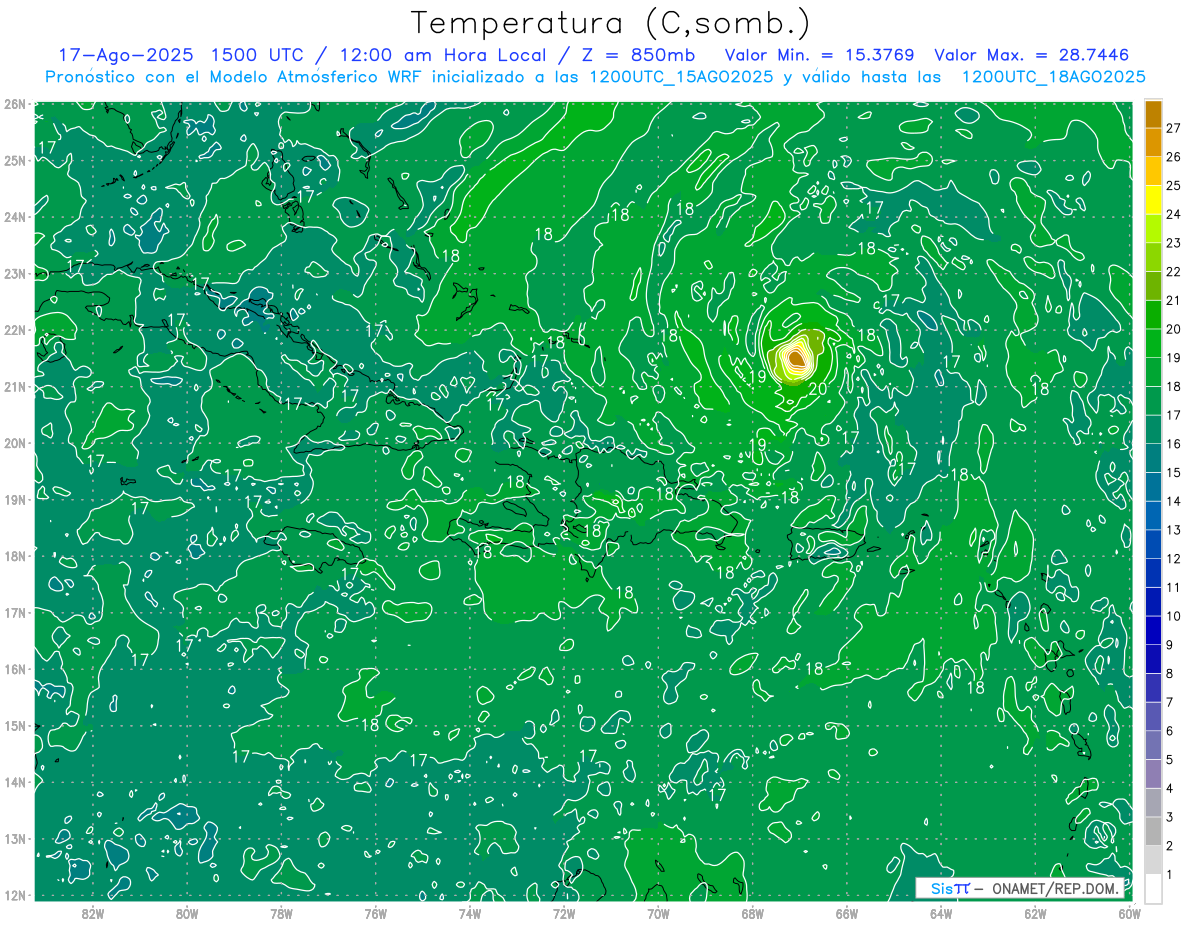Click the '74W' longitude axis label
Screen dimensions: 1200x927
click(x=470, y=912)
